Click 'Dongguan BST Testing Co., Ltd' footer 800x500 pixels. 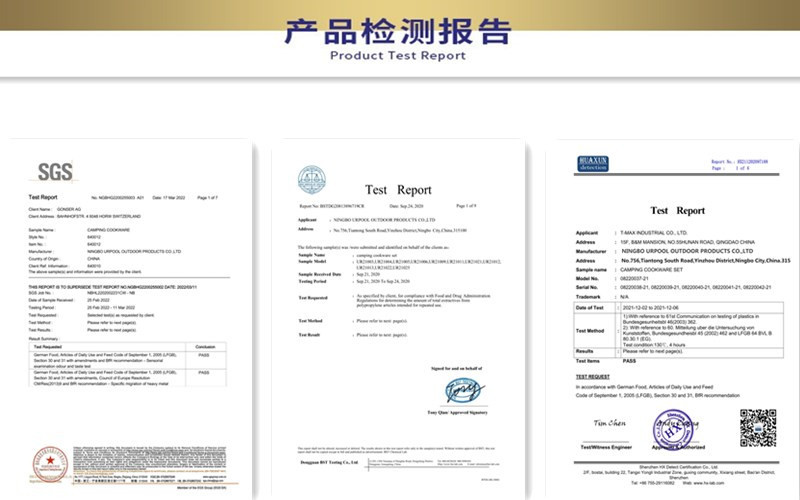point(330,462)
